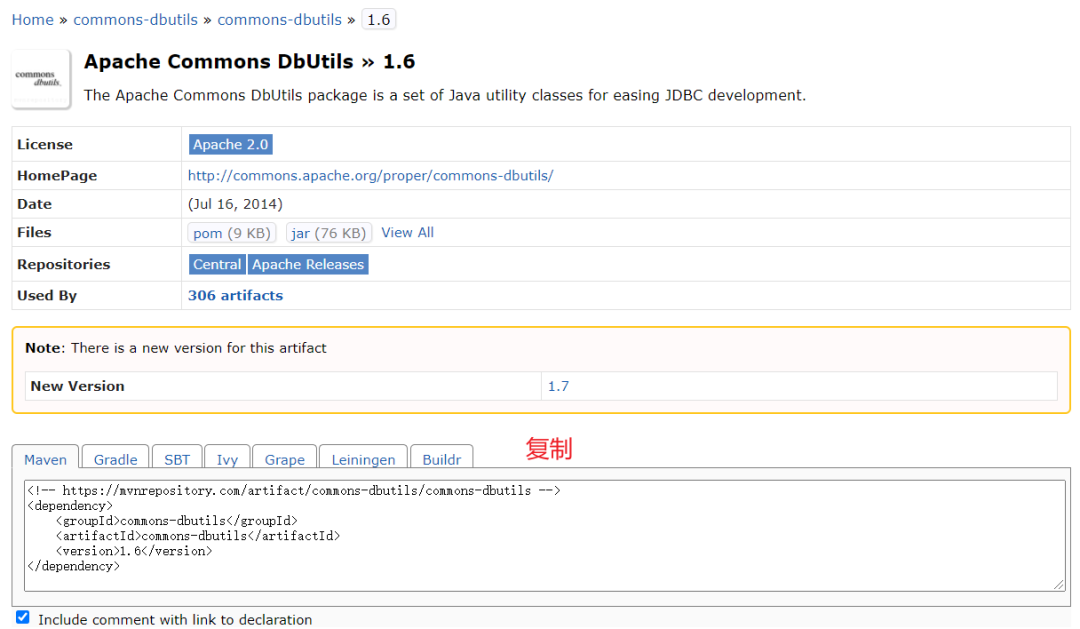Click the textarea resize handle corner
This screenshot has height=629, width=1080.
tap(1059, 584)
